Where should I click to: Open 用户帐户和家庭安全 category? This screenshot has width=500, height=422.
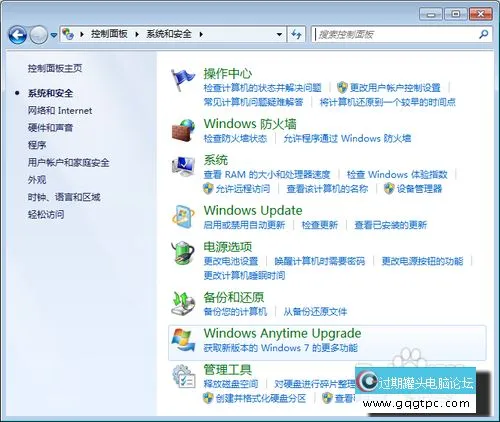tap(69, 163)
